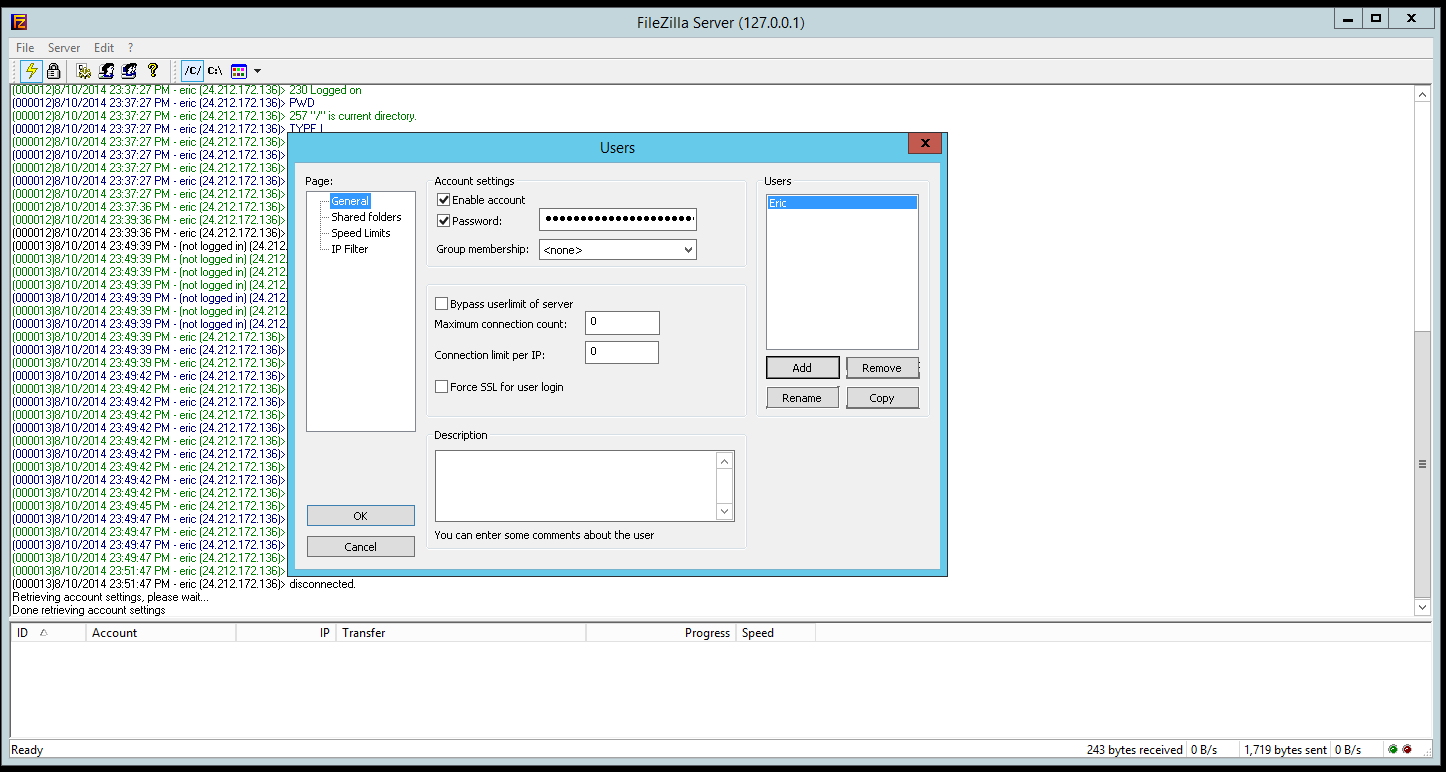Open the Group membership dropdown
Viewport: 1446px width, 772px height.
[x=618, y=250]
